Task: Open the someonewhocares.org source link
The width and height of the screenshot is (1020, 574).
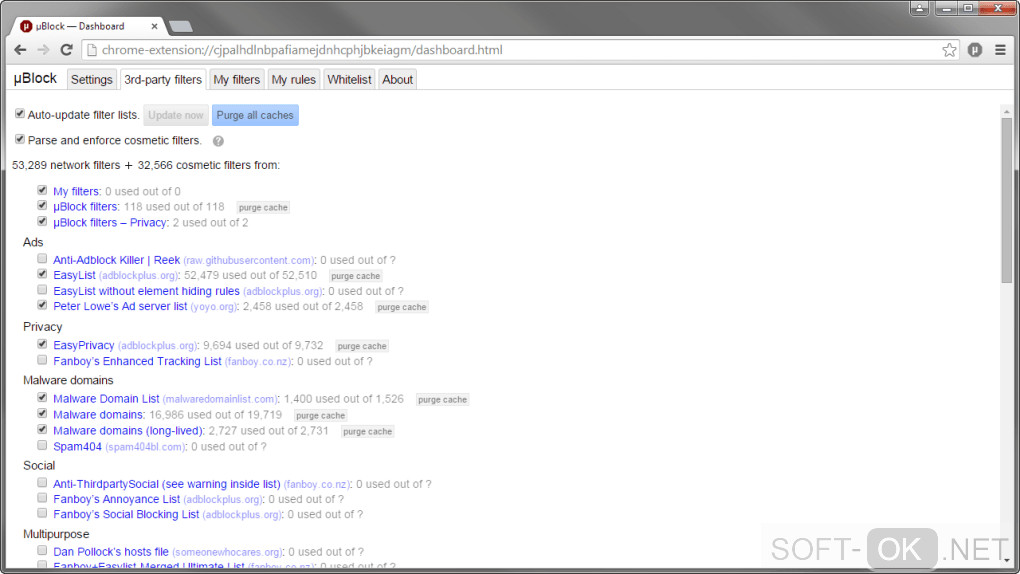Action: coord(227,553)
